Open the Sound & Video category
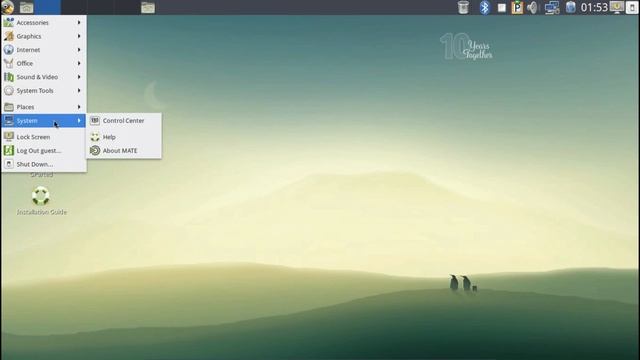The height and width of the screenshot is (360, 640). (44, 77)
